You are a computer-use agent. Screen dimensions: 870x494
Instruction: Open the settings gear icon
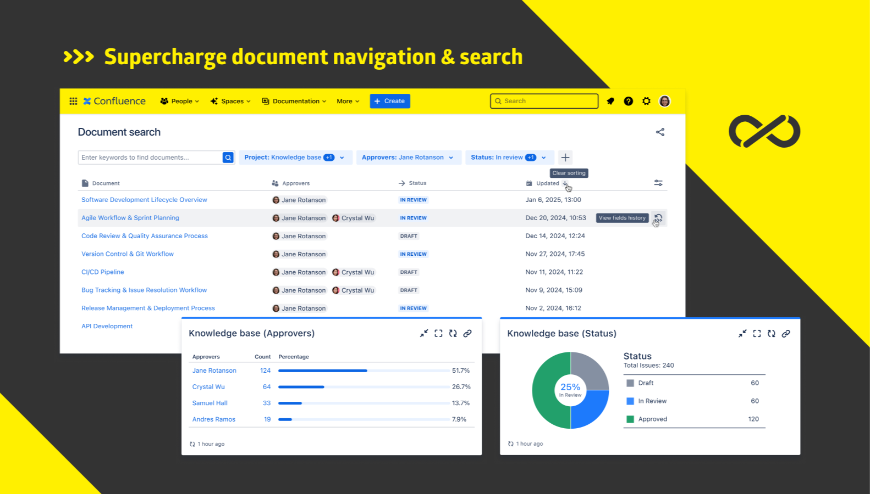click(x=646, y=101)
